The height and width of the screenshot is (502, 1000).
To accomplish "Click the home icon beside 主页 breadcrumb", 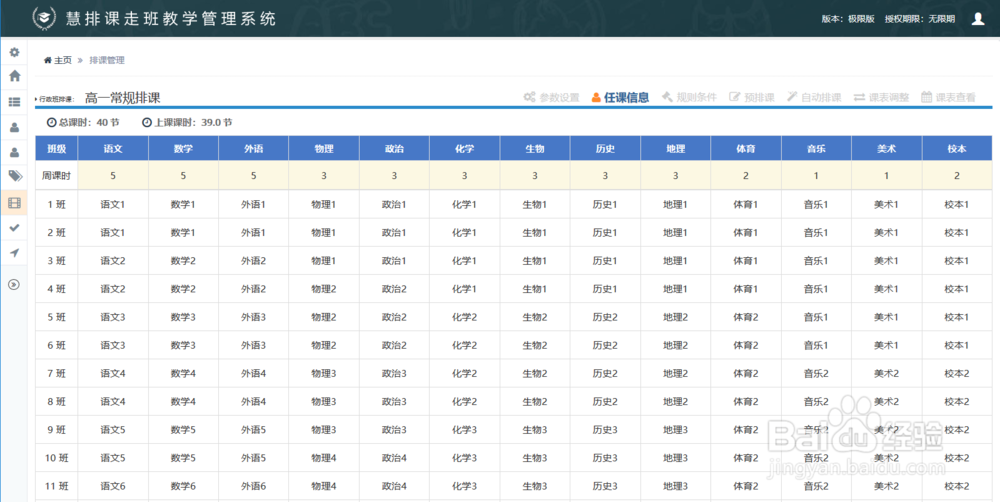I will (48, 60).
